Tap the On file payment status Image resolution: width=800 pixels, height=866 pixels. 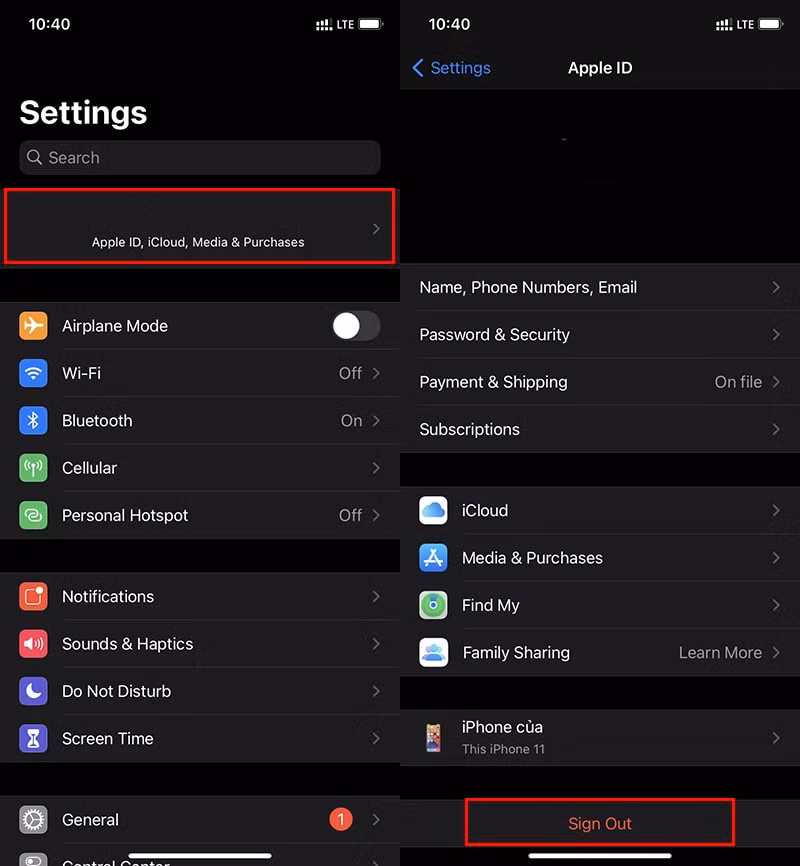738,382
